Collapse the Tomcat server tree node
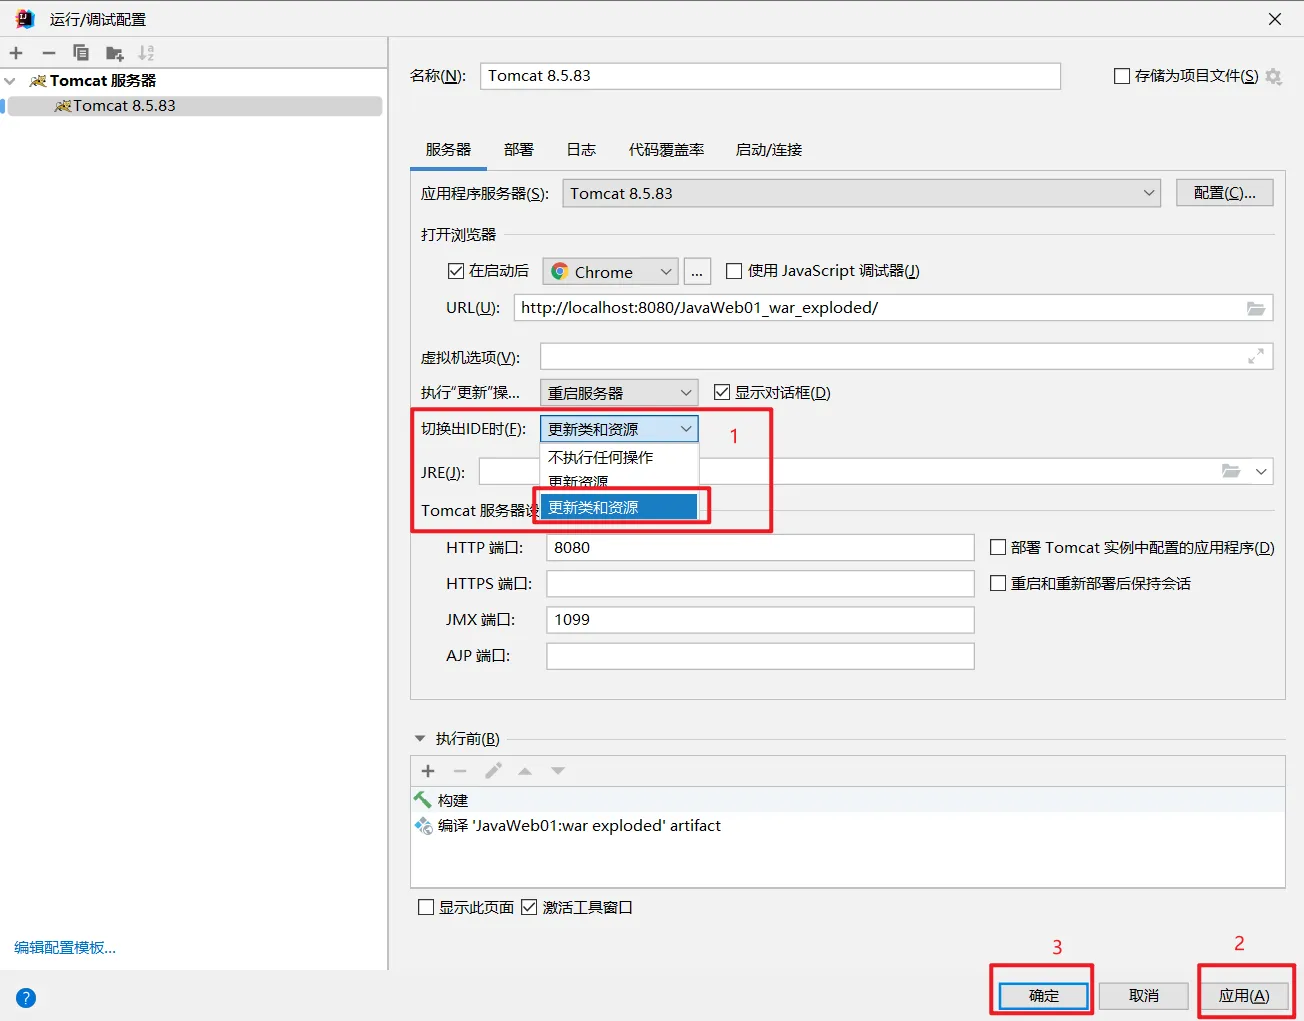This screenshot has height=1021, width=1304. click(10, 81)
